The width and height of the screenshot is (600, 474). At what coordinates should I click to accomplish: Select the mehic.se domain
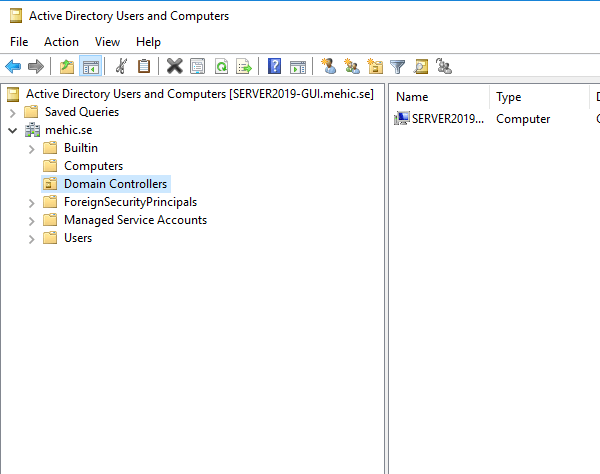point(68,130)
